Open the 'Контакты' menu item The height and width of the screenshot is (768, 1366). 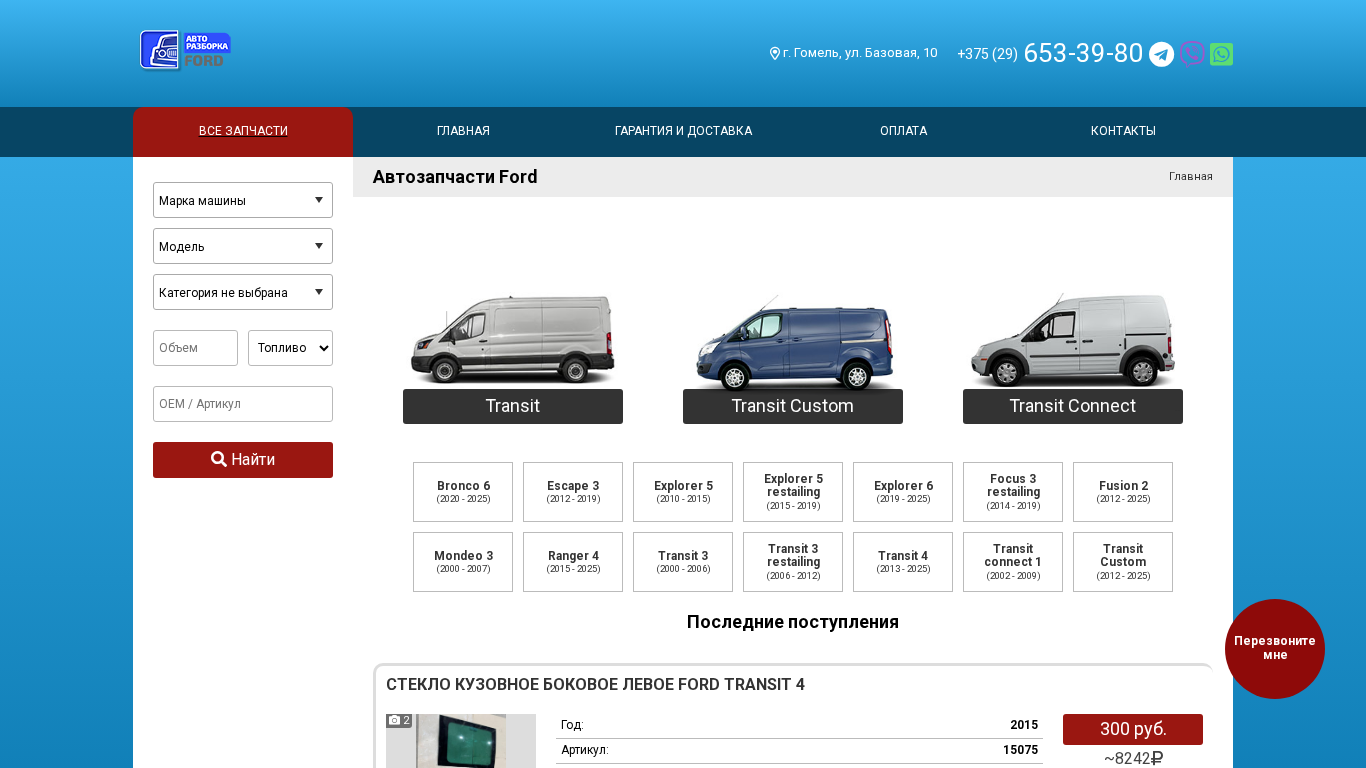click(x=1123, y=131)
